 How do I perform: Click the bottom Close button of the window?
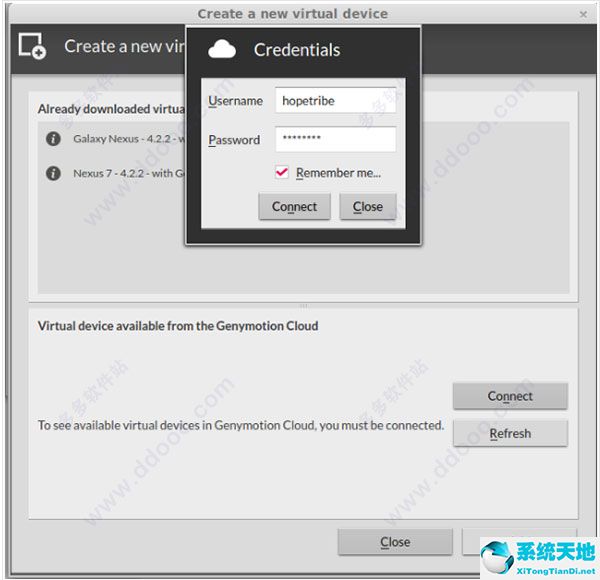[395, 542]
